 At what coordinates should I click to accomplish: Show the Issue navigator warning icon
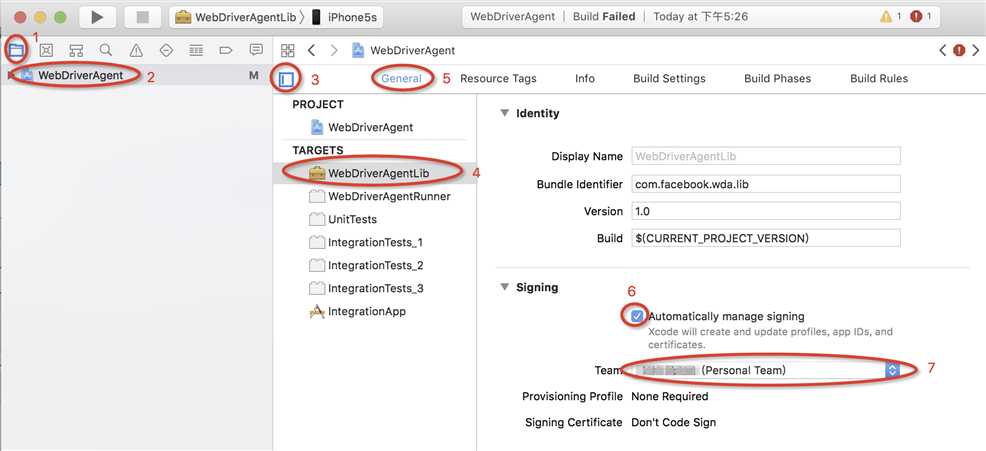[136, 50]
